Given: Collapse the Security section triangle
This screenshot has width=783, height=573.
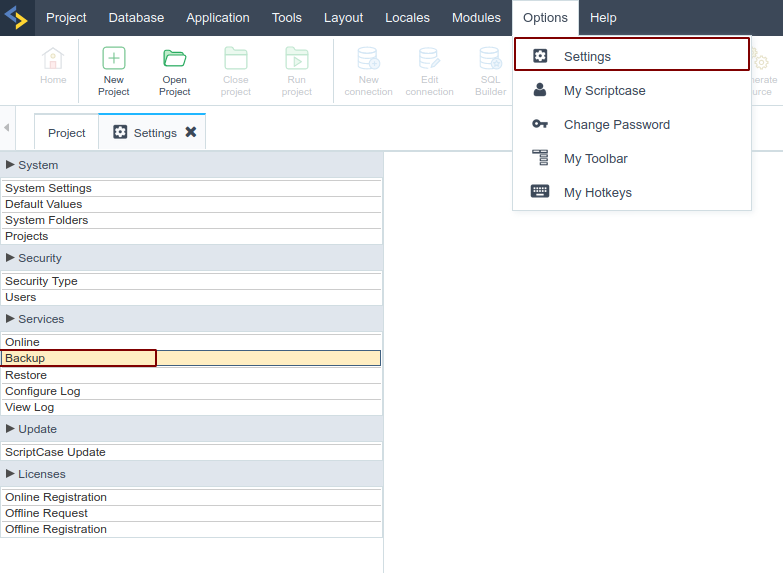Looking at the screenshot, I should (x=11, y=258).
